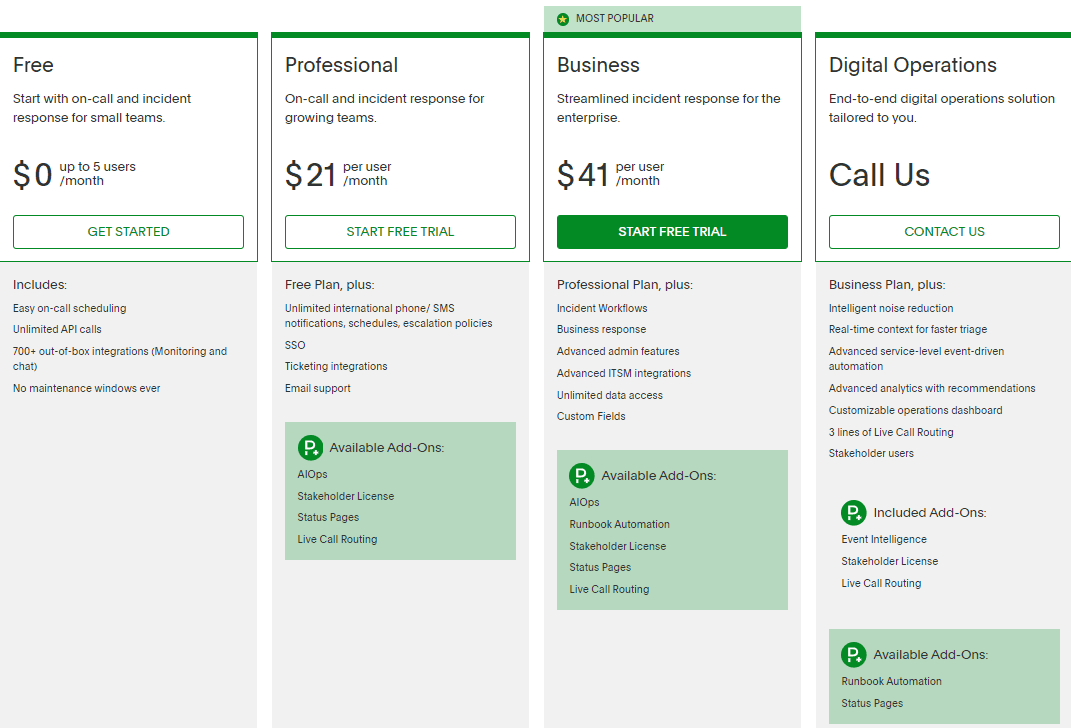1071x728 pixels.
Task: Click the Contact Us button
Action: pos(944,232)
